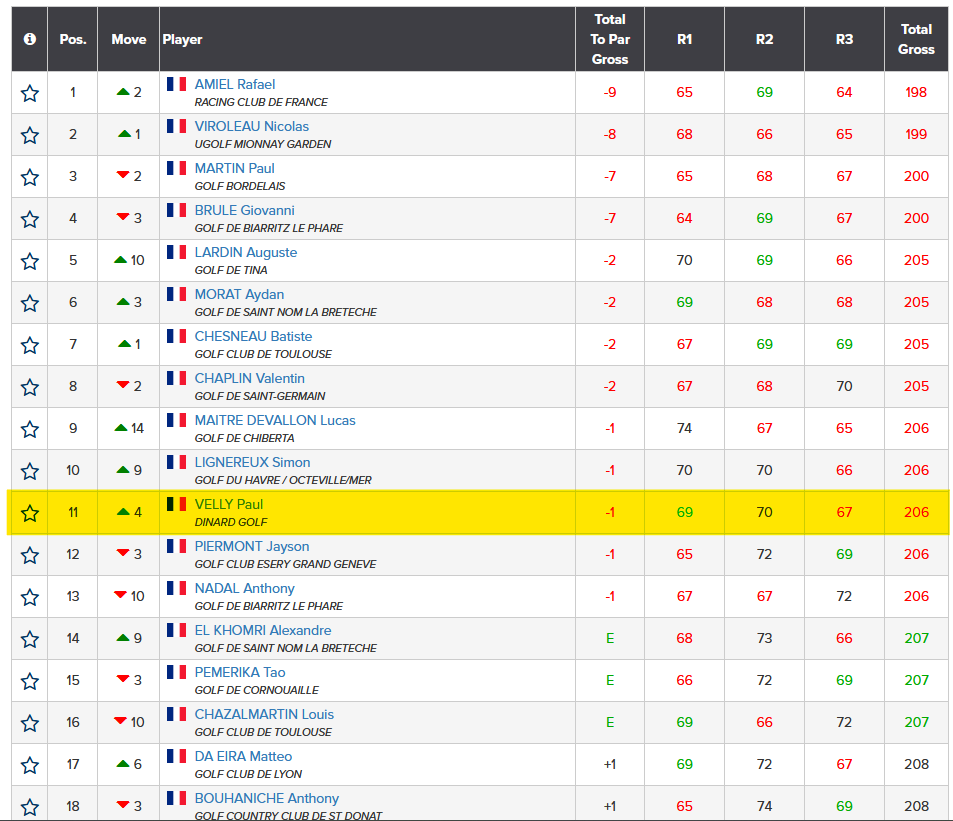953x821 pixels.
Task: Click the red down arrow for BRULE Giovanni
Action: 123,218
